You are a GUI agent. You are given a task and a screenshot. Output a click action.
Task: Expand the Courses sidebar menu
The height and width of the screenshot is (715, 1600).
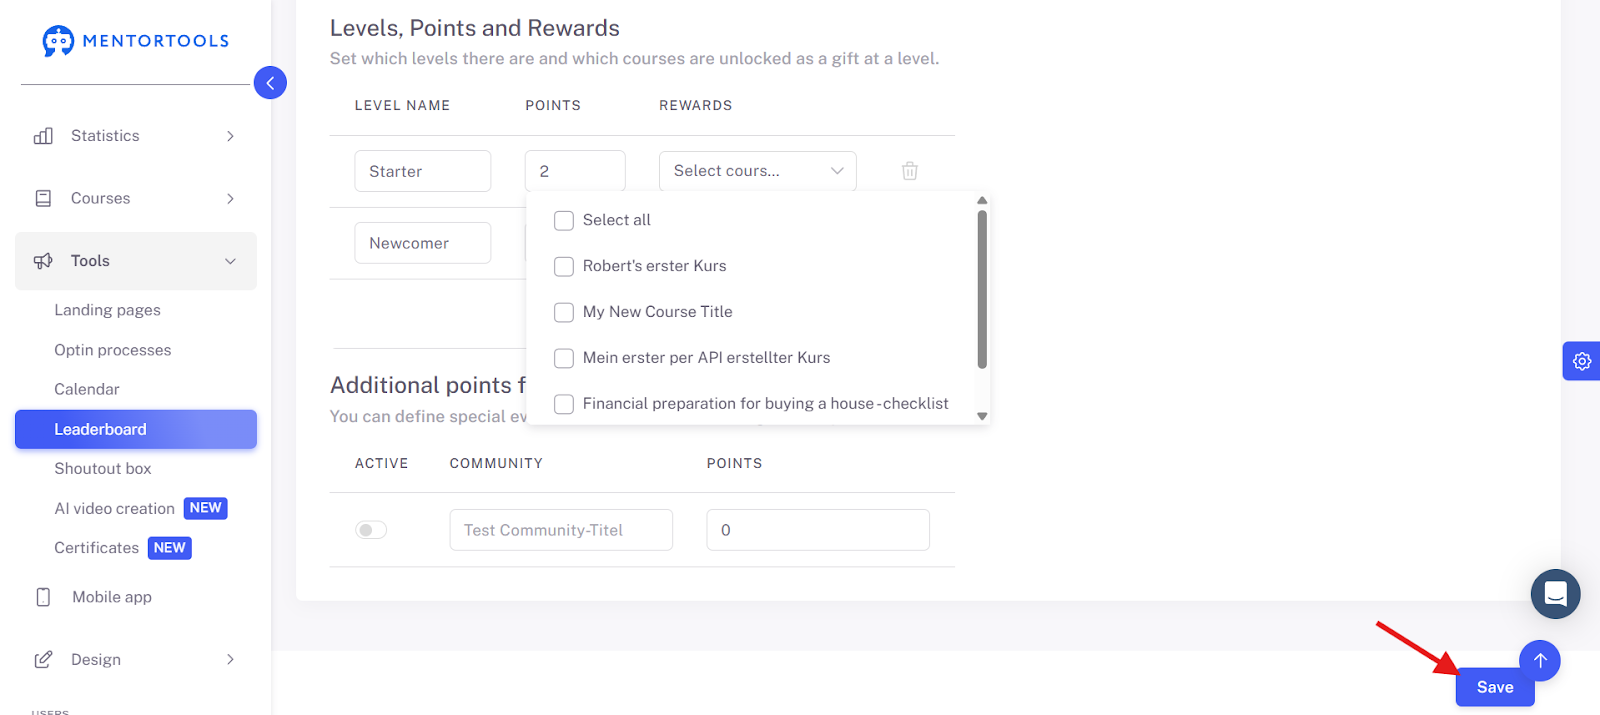pyautogui.click(x=136, y=199)
